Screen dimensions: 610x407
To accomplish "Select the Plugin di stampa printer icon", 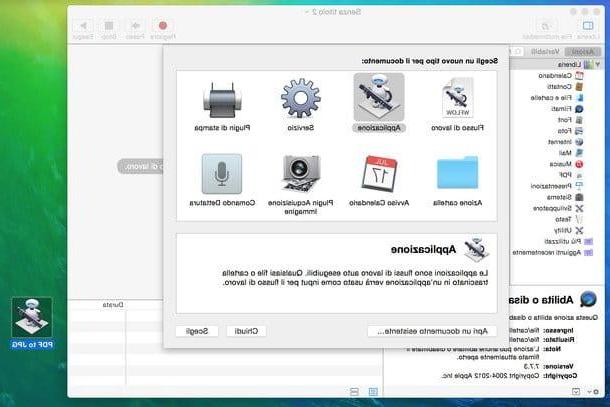I will 222,100.
